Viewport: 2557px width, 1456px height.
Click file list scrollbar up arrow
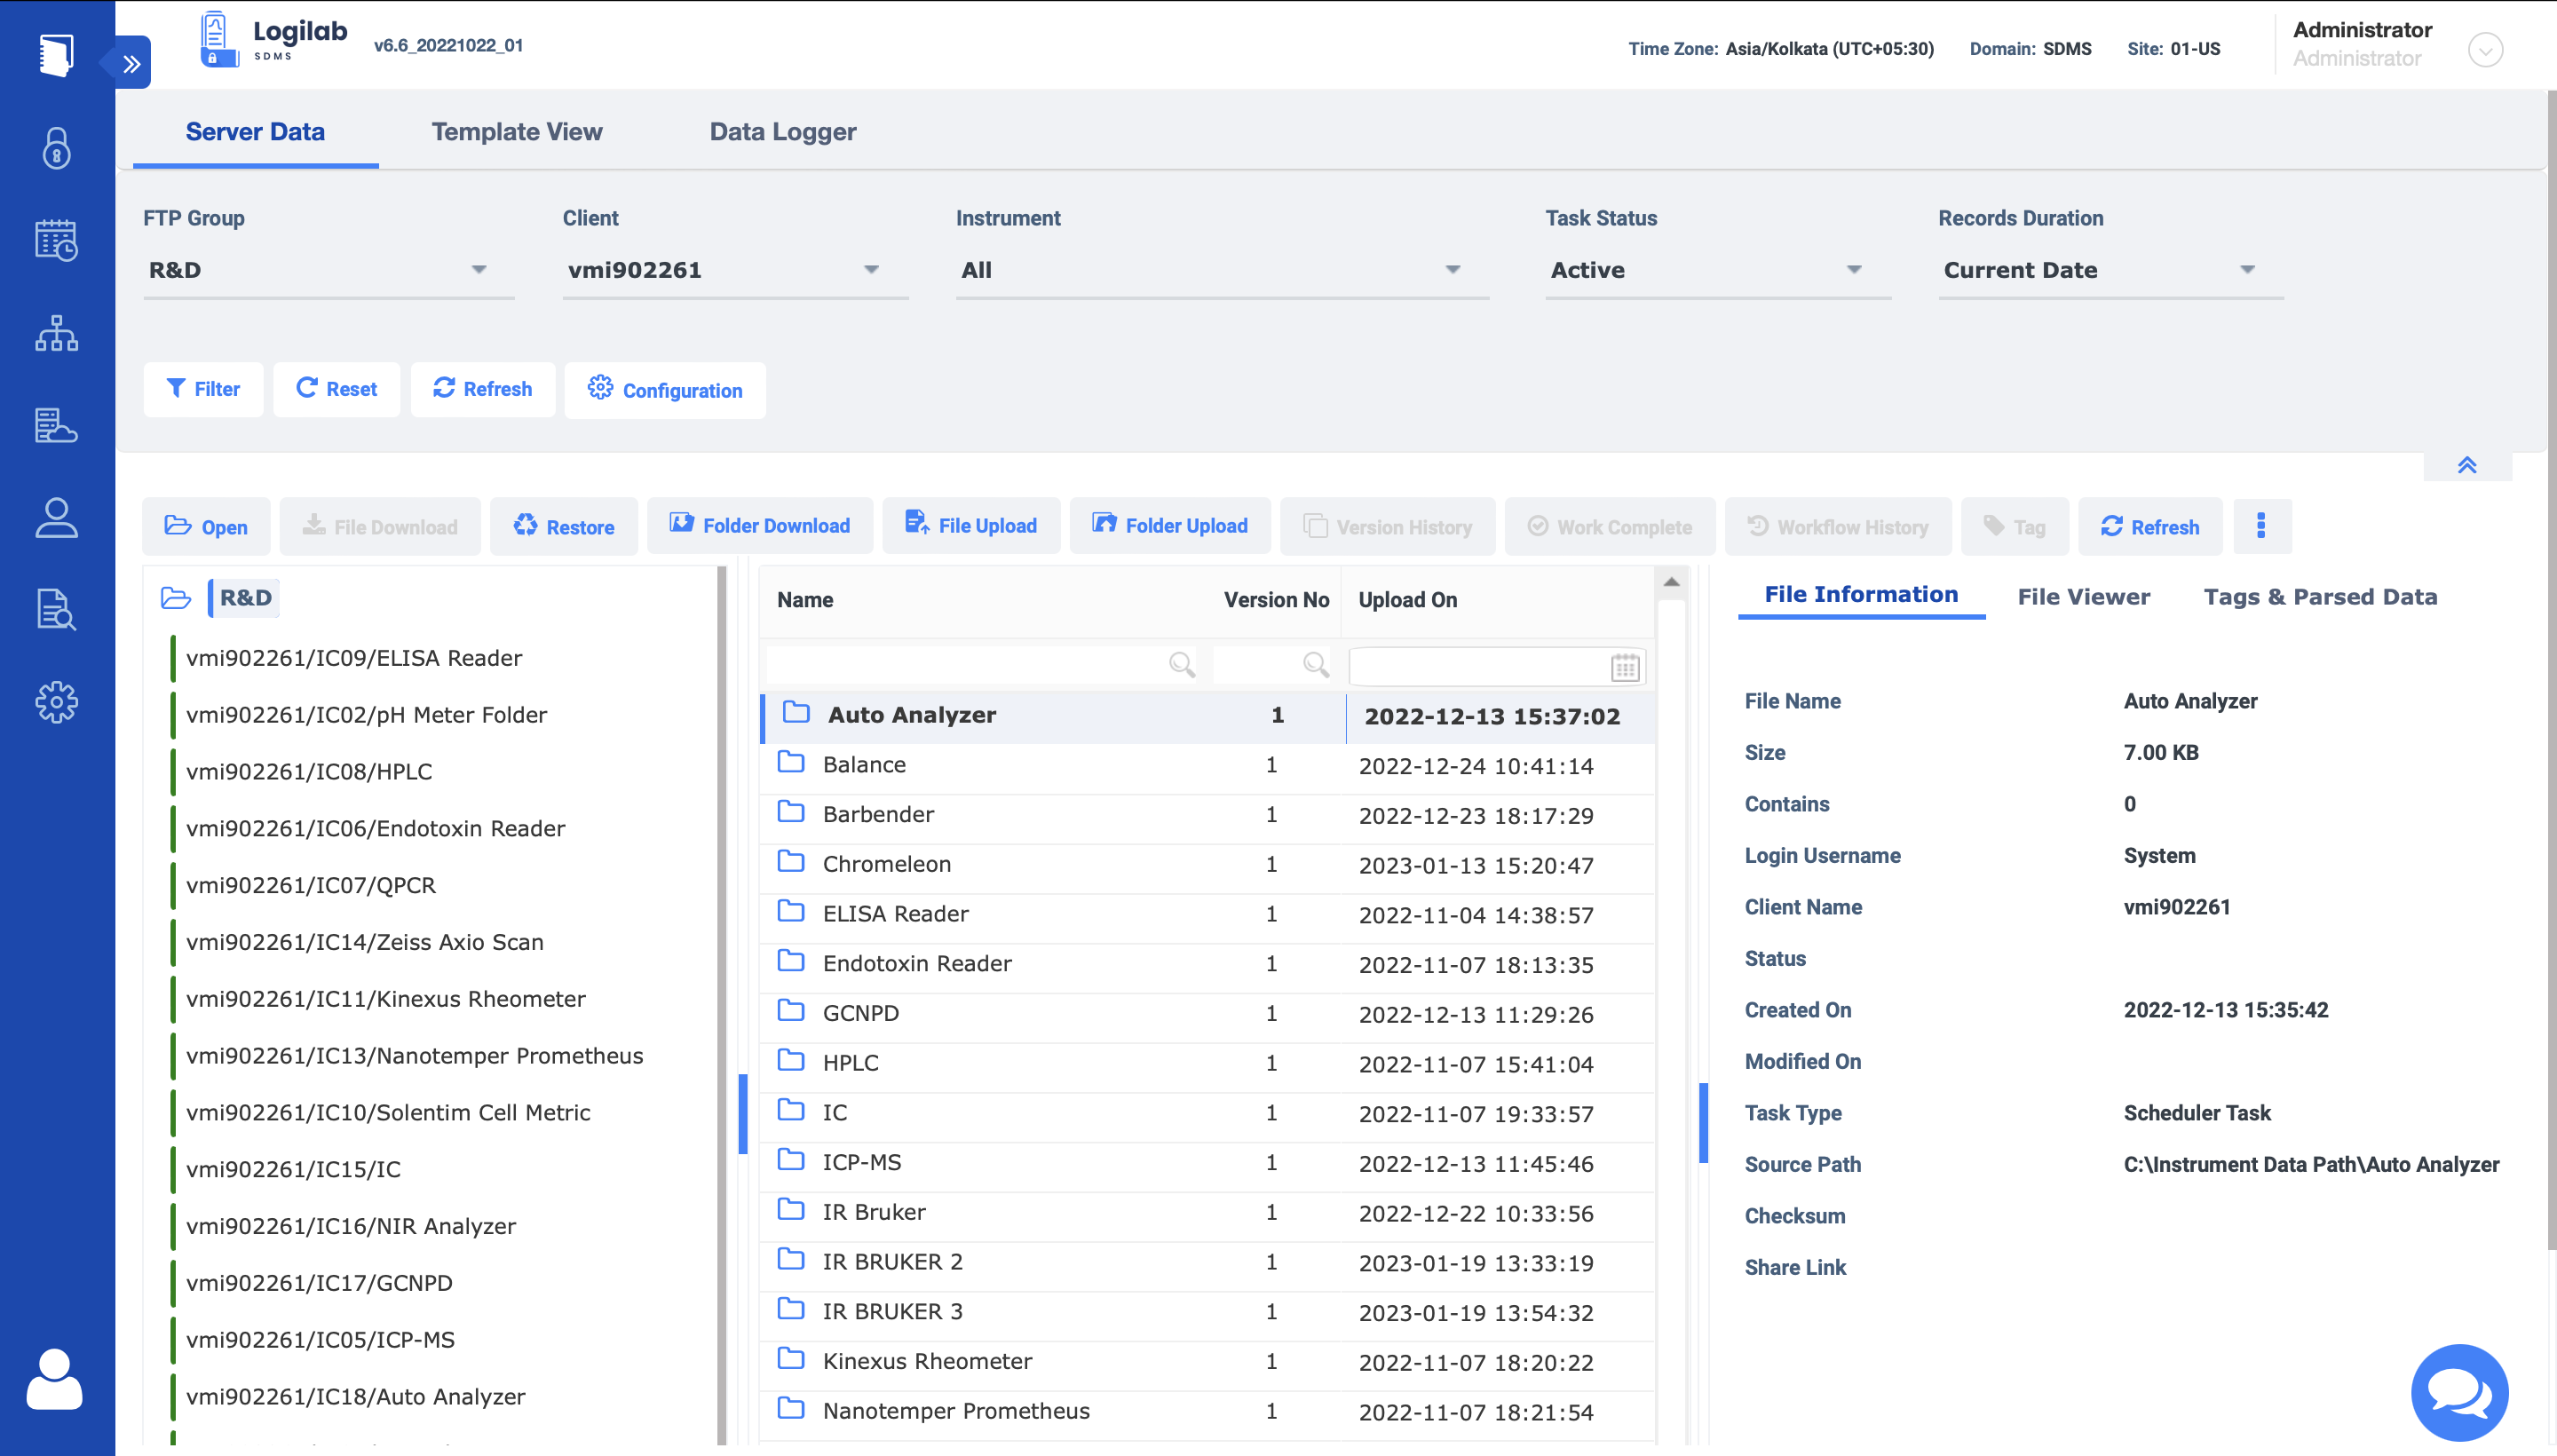tap(1671, 582)
